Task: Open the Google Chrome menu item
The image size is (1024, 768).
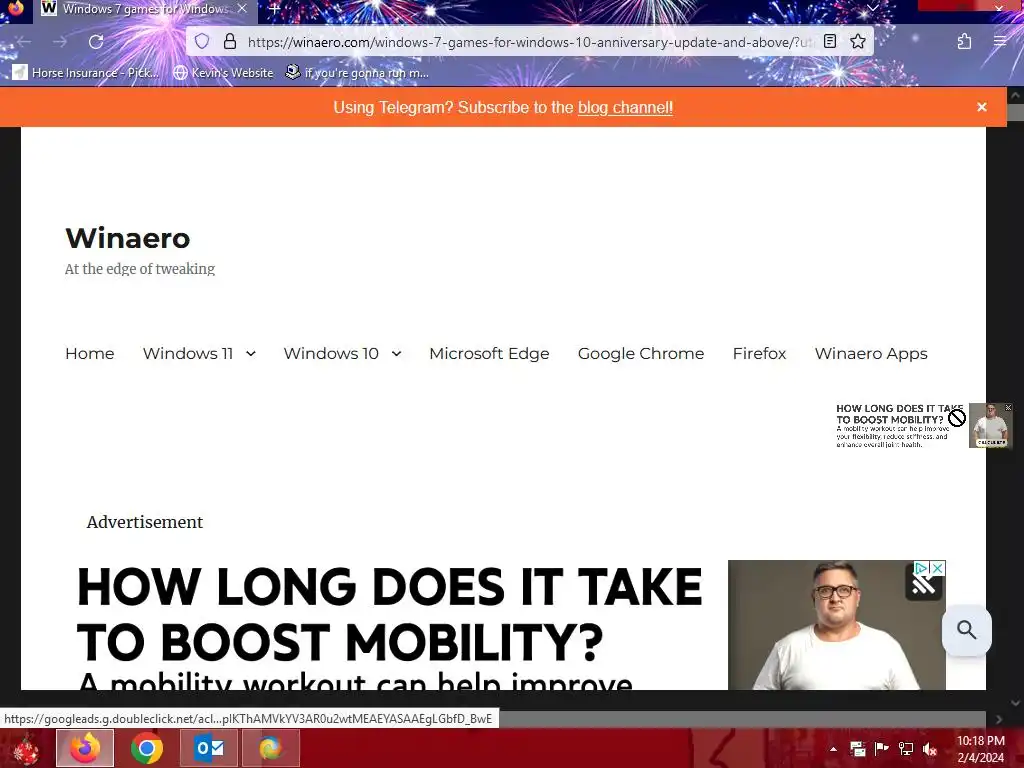Action: (641, 353)
